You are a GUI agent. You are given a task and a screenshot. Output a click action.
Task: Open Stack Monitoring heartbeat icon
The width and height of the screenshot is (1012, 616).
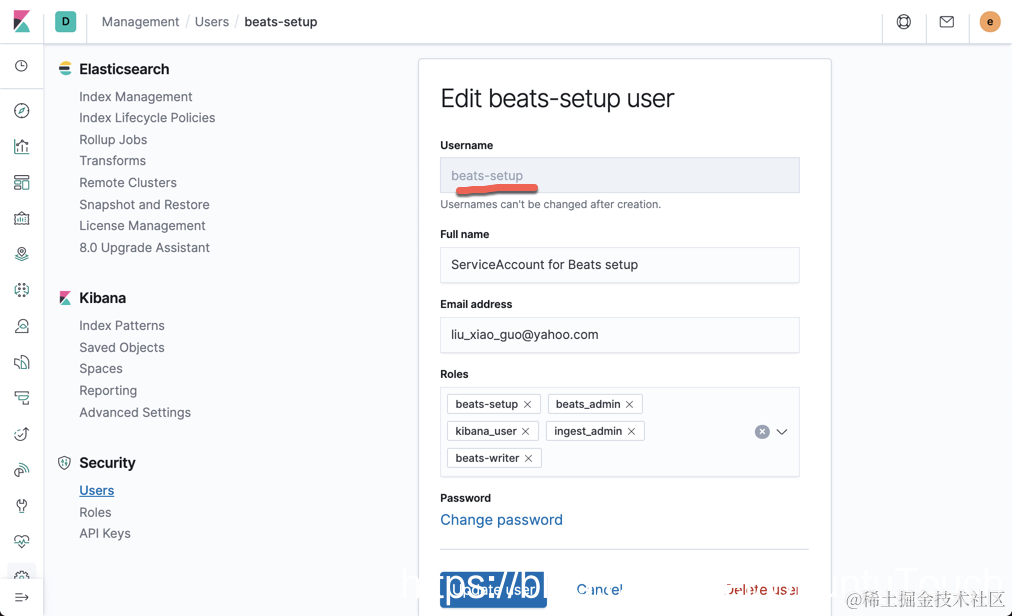tap(21, 541)
